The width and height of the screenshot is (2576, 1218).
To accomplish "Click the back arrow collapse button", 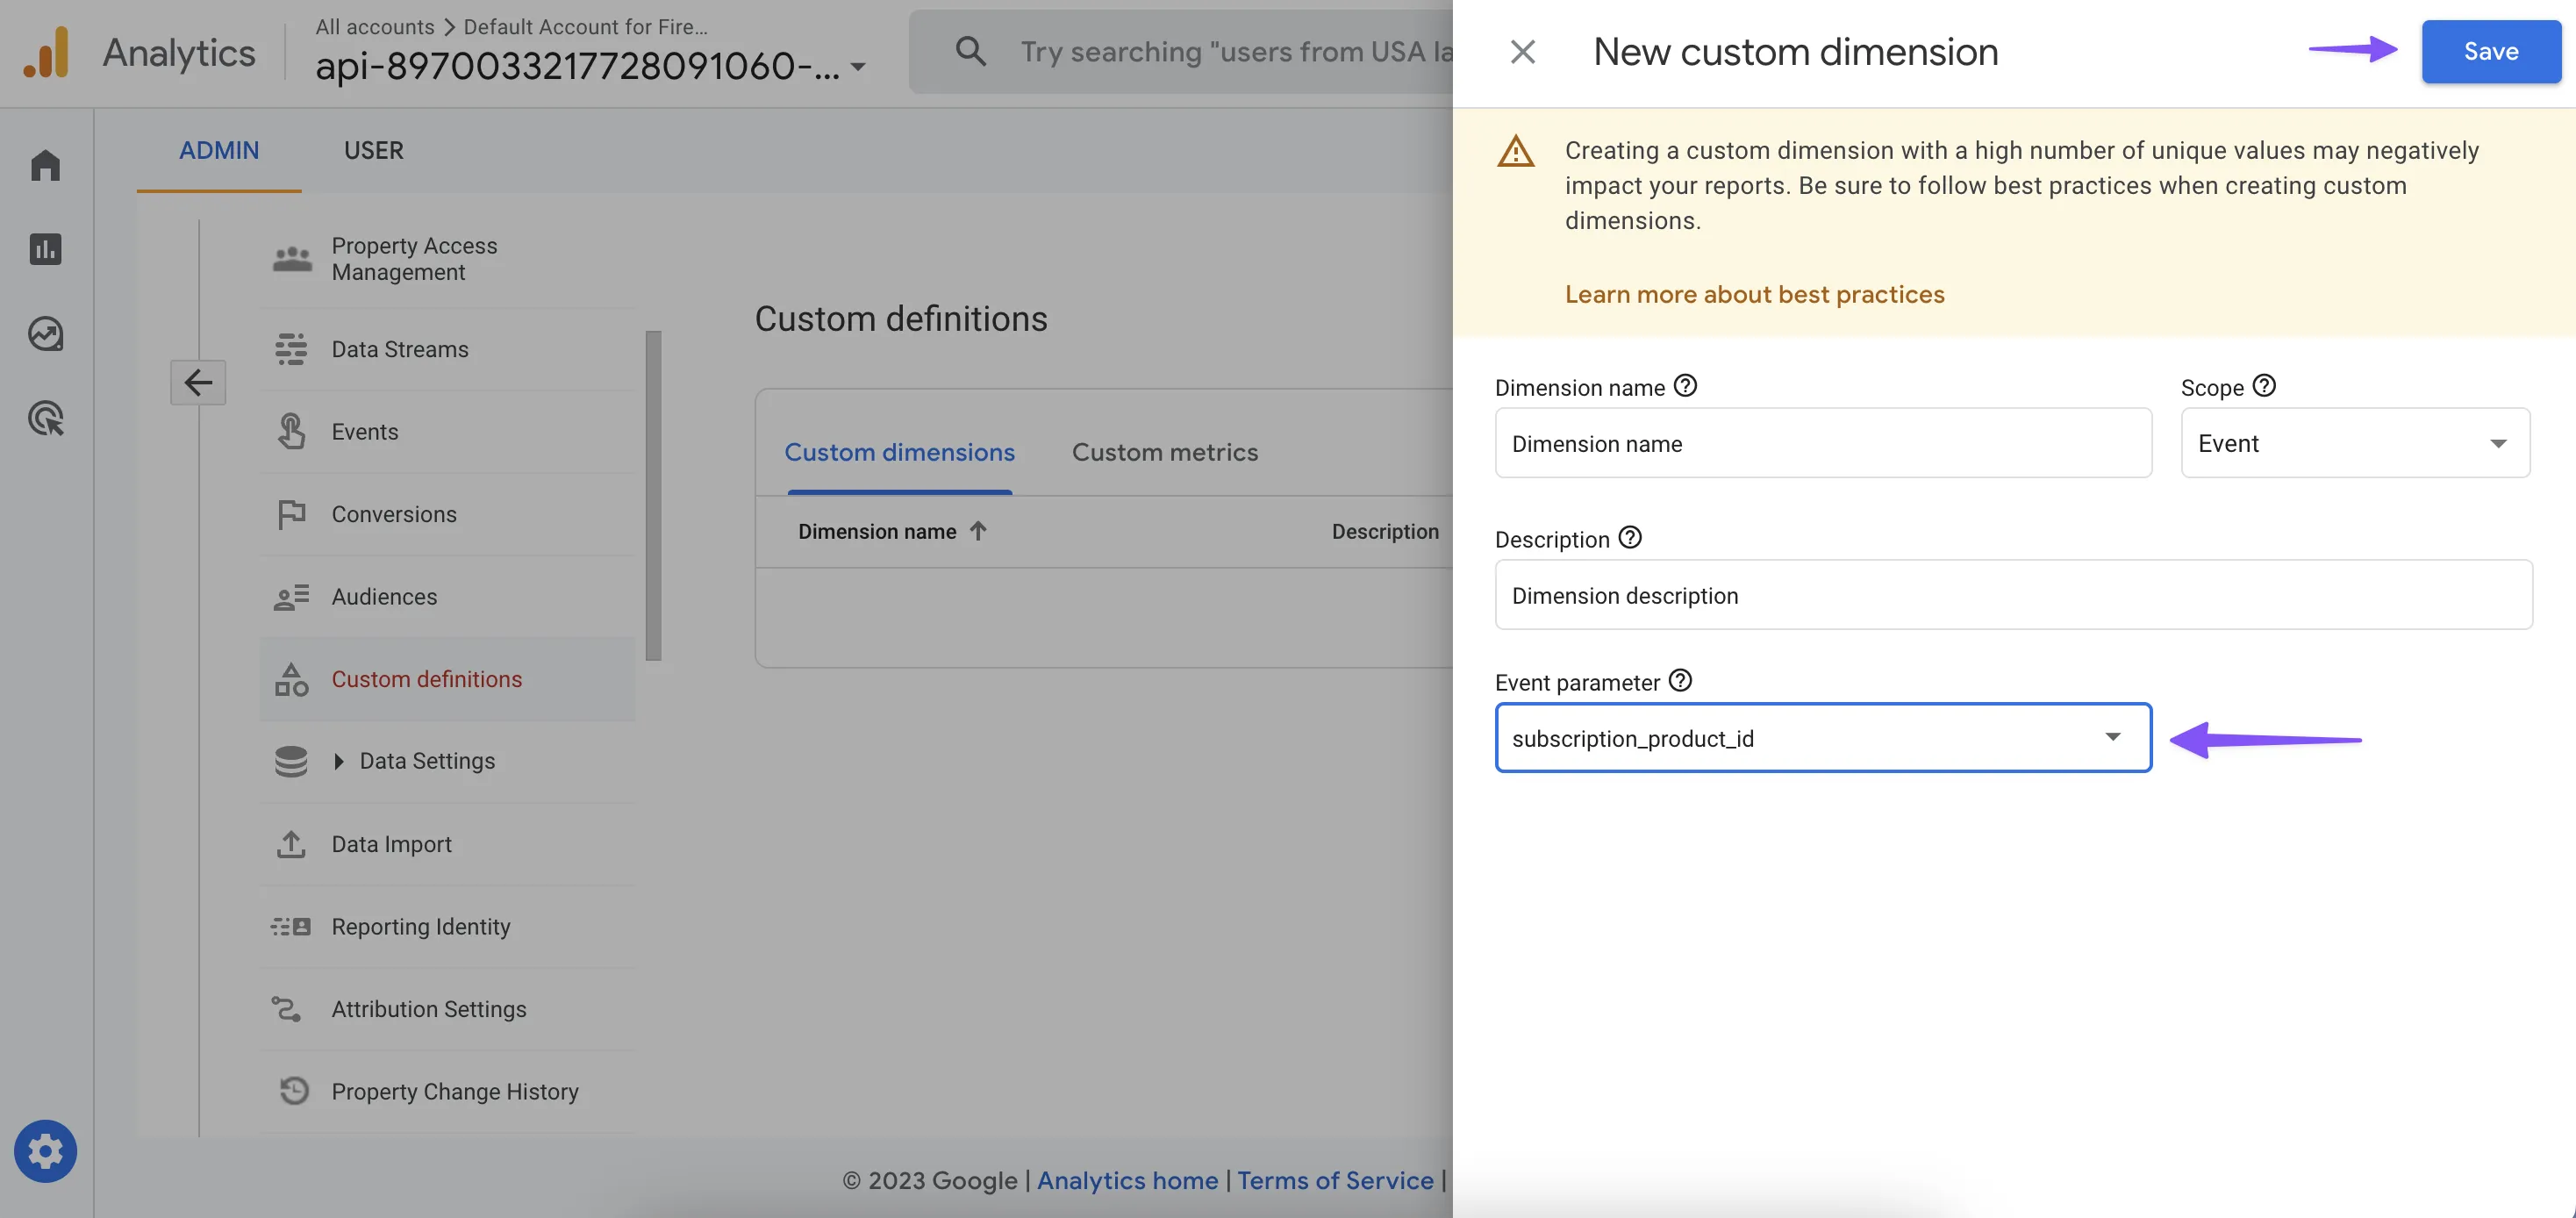I will (198, 382).
